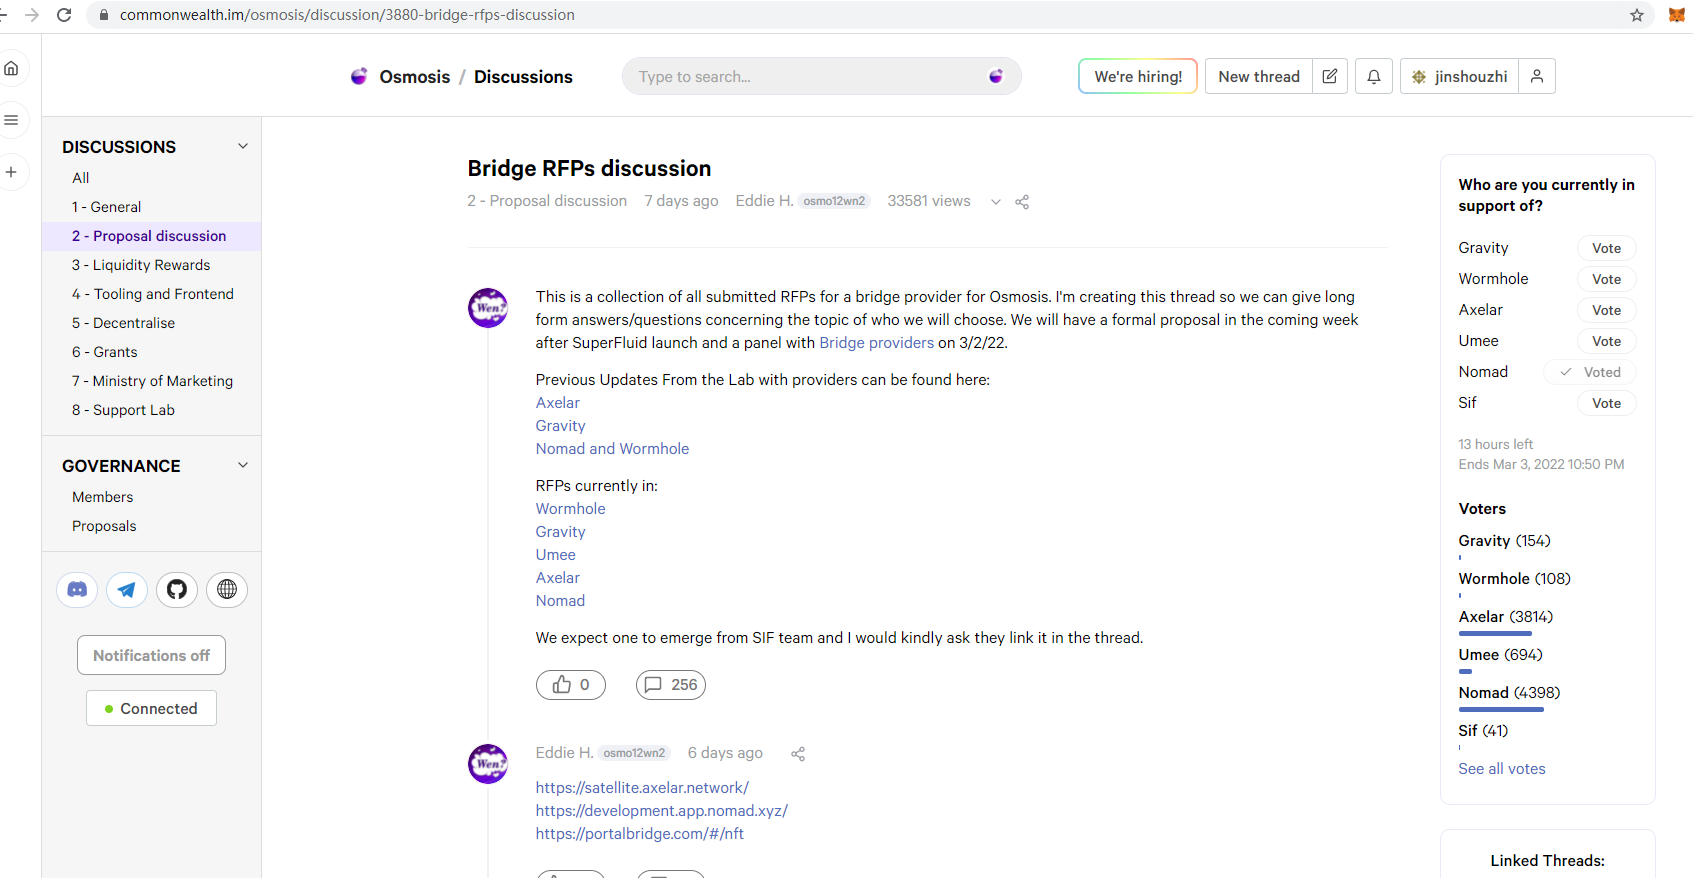Vote for Wormhole in the poll
Viewport: 1693px width, 878px height.
tap(1607, 279)
